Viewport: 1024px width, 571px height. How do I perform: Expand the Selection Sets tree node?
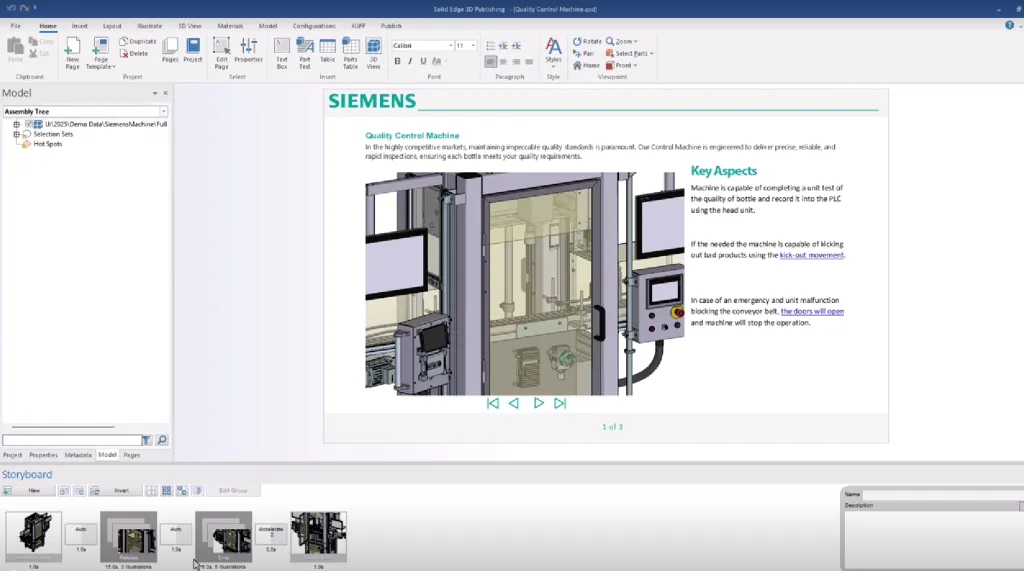16,134
